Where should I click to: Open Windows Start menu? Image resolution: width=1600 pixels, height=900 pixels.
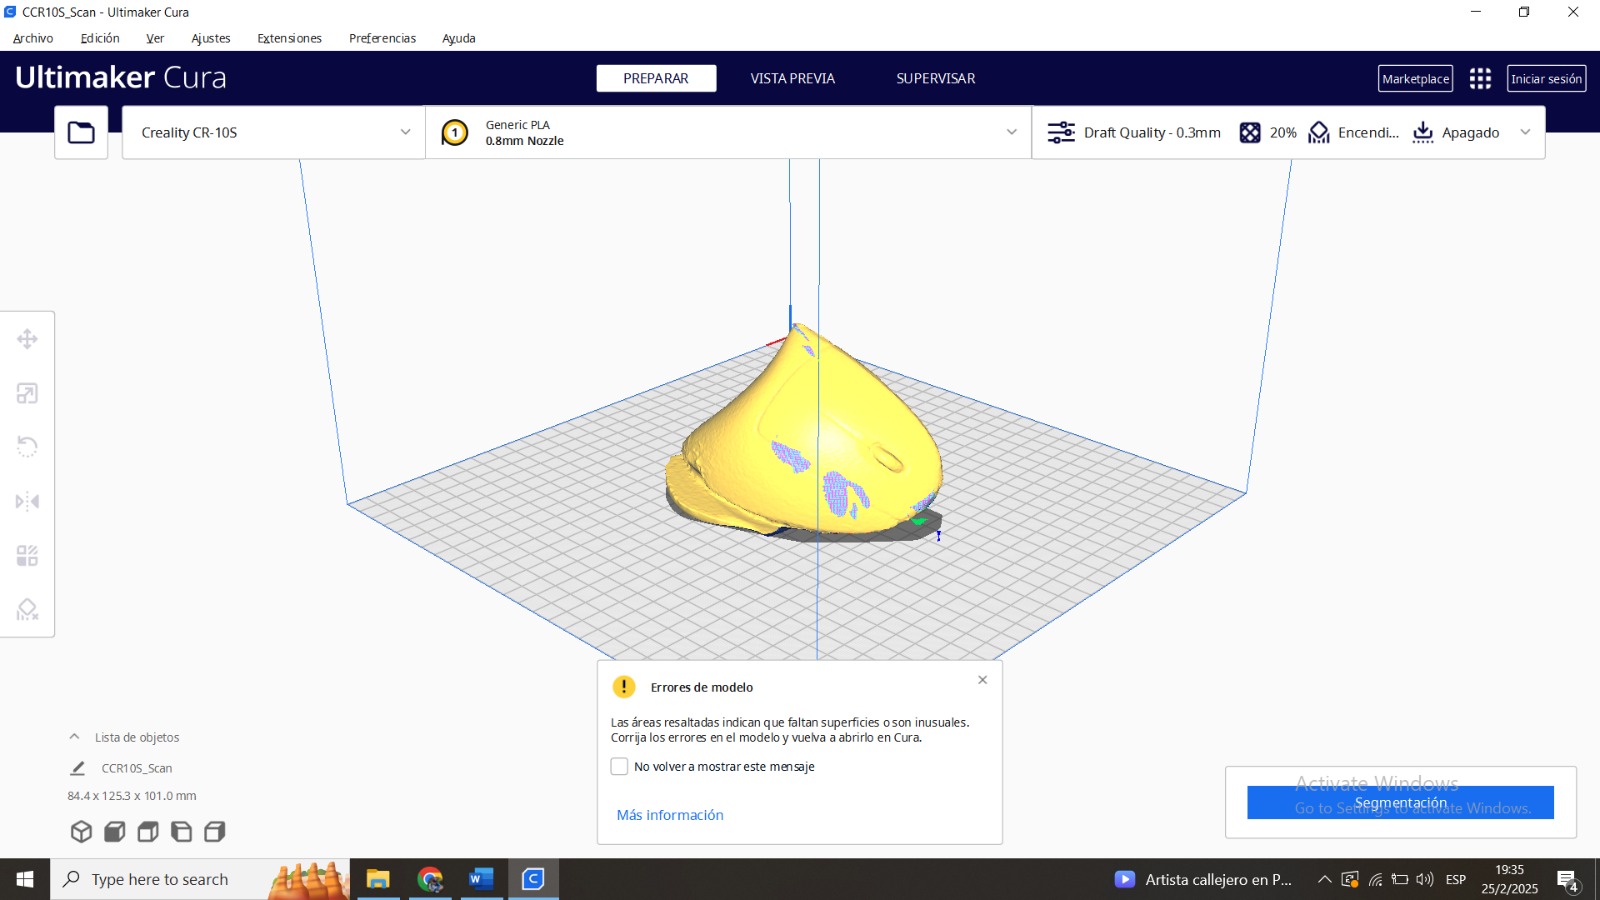pyautogui.click(x=25, y=879)
